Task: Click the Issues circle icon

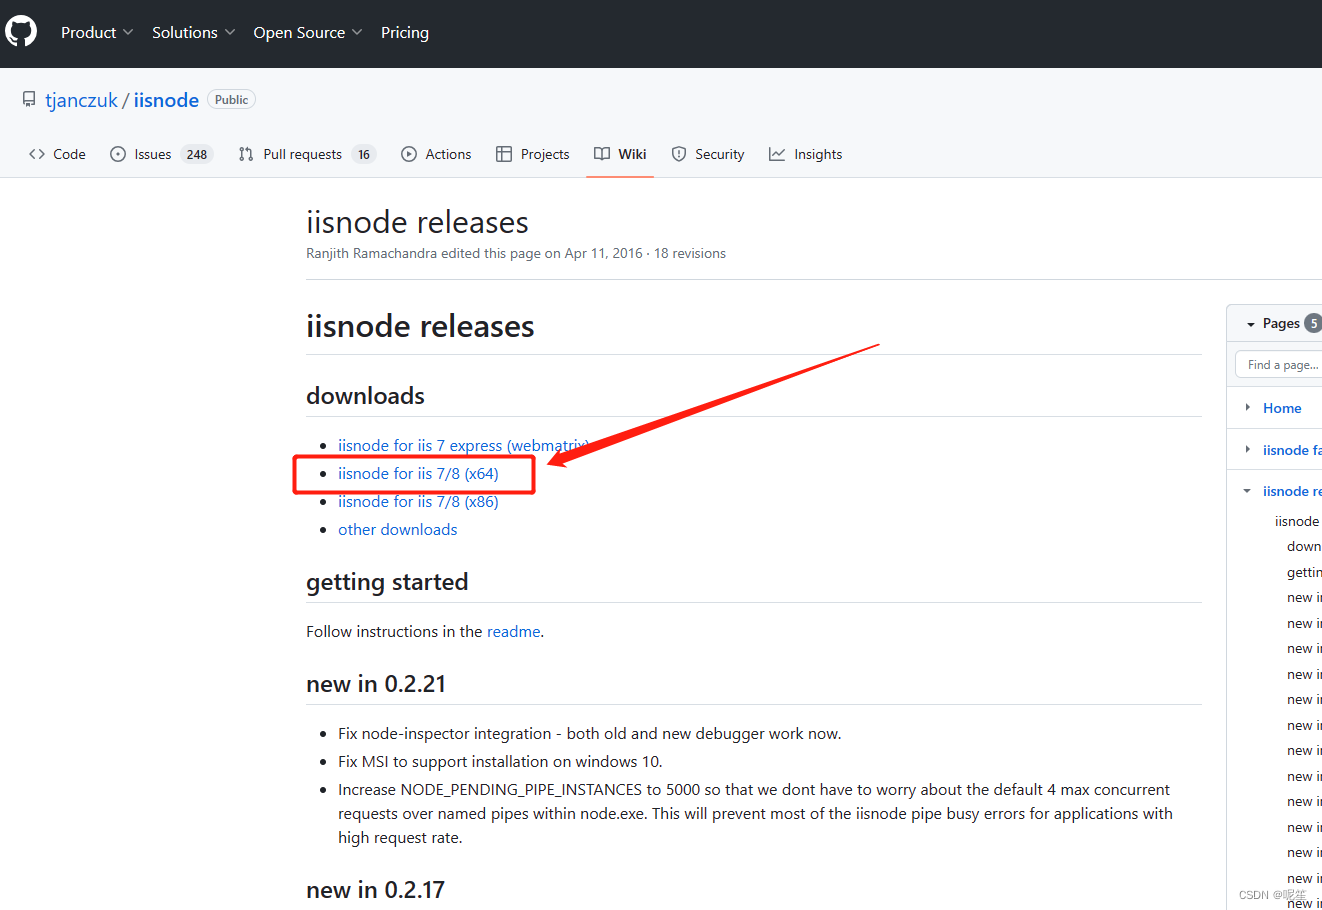Action: pos(118,154)
